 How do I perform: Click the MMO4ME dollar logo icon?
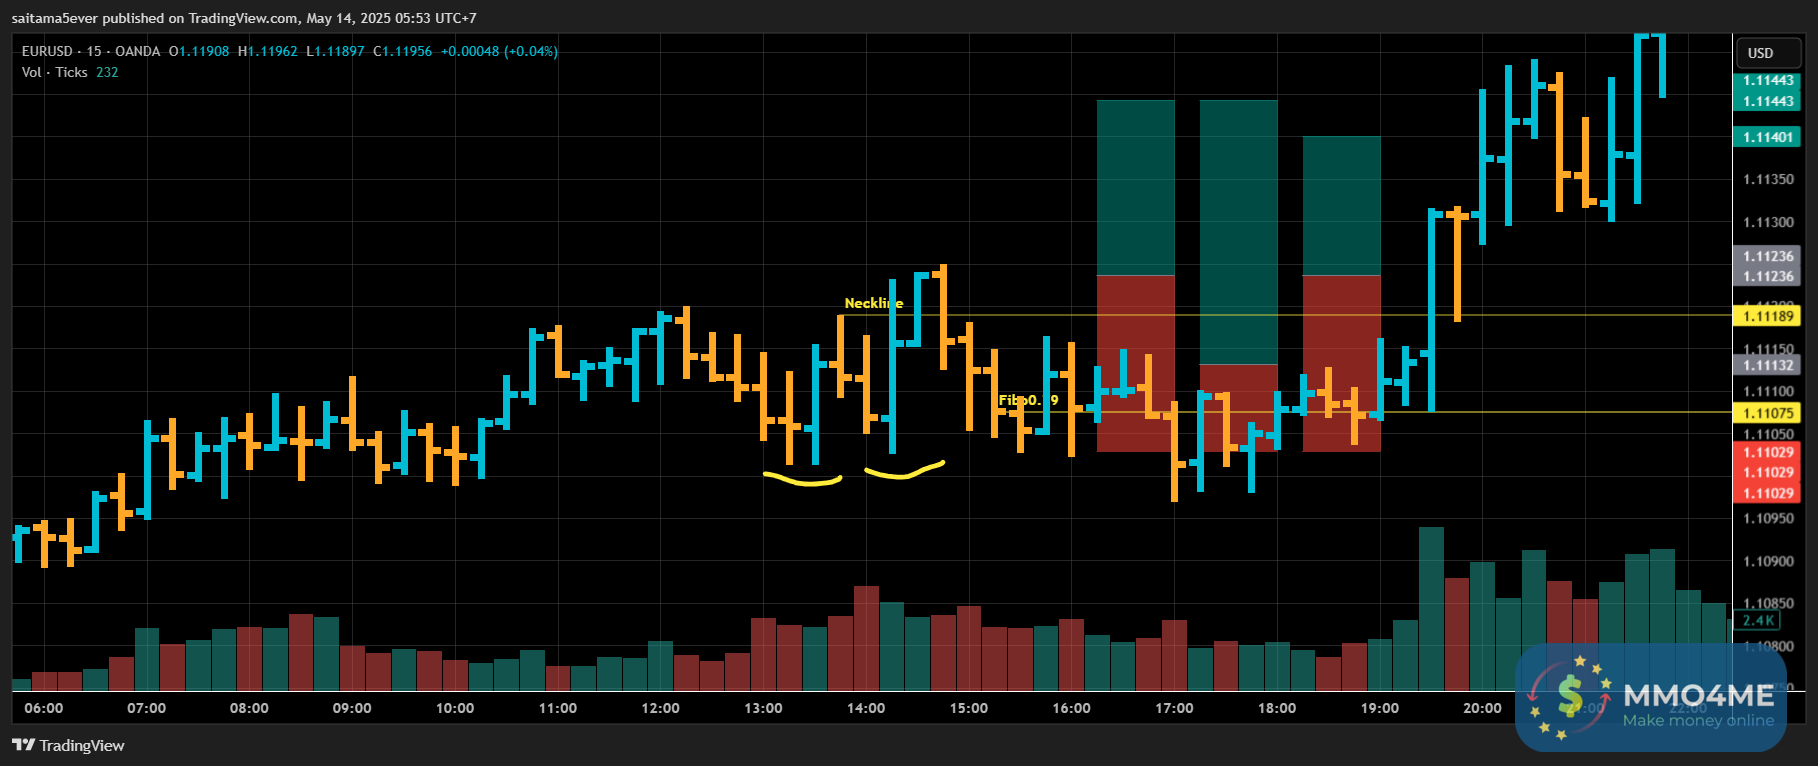pyautogui.click(x=1570, y=696)
